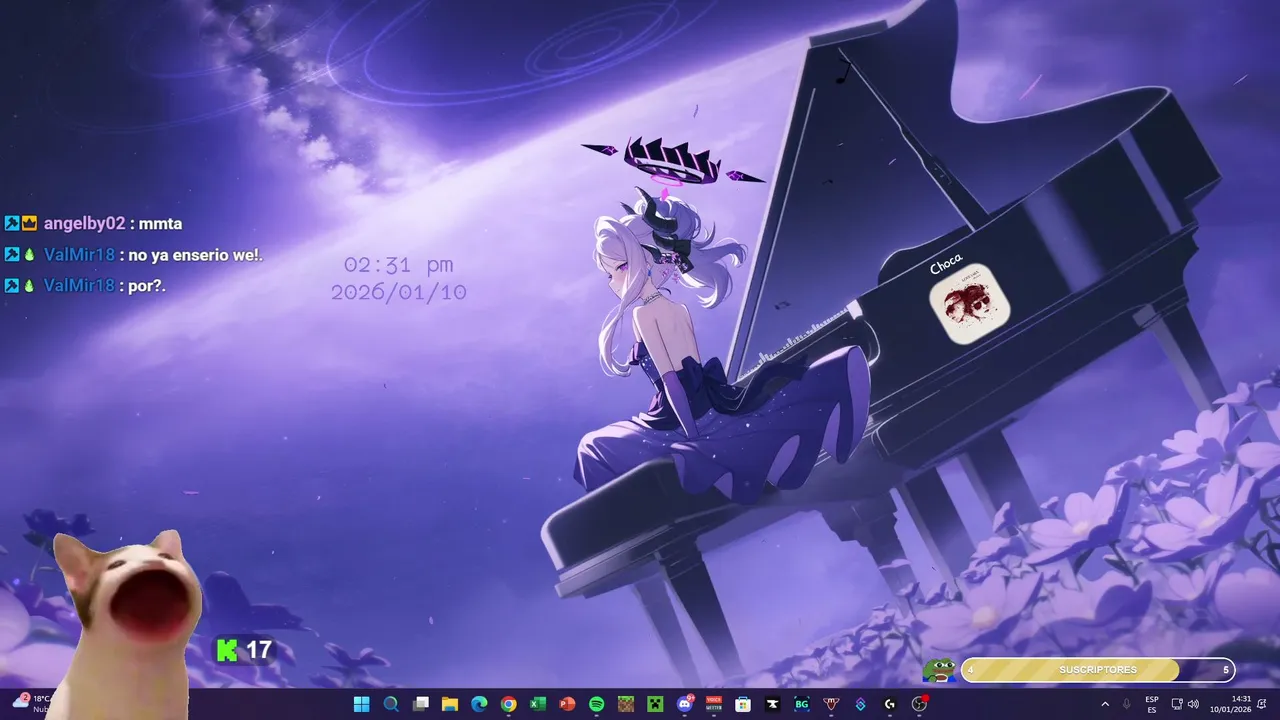Open the red triangle mask app icon
Viewport: 1280px width, 720px height.
click(831, 704)
